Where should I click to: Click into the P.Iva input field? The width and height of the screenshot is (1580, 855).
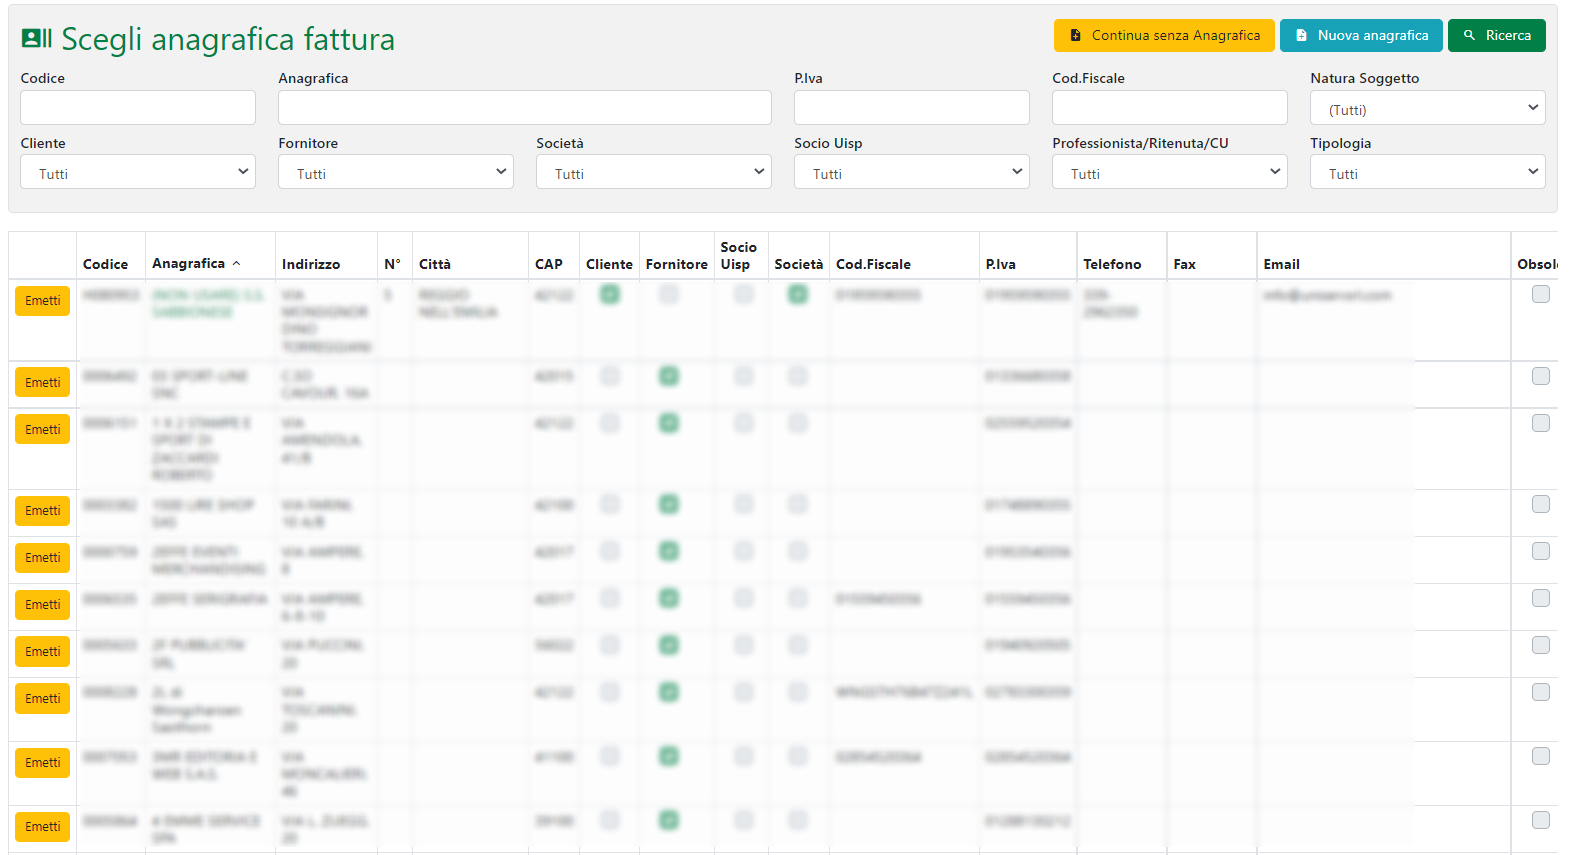[911, 108]
